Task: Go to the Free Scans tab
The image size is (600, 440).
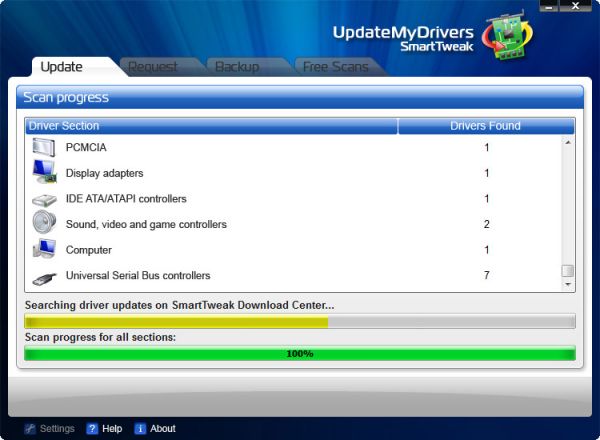Action: point(334,67)
